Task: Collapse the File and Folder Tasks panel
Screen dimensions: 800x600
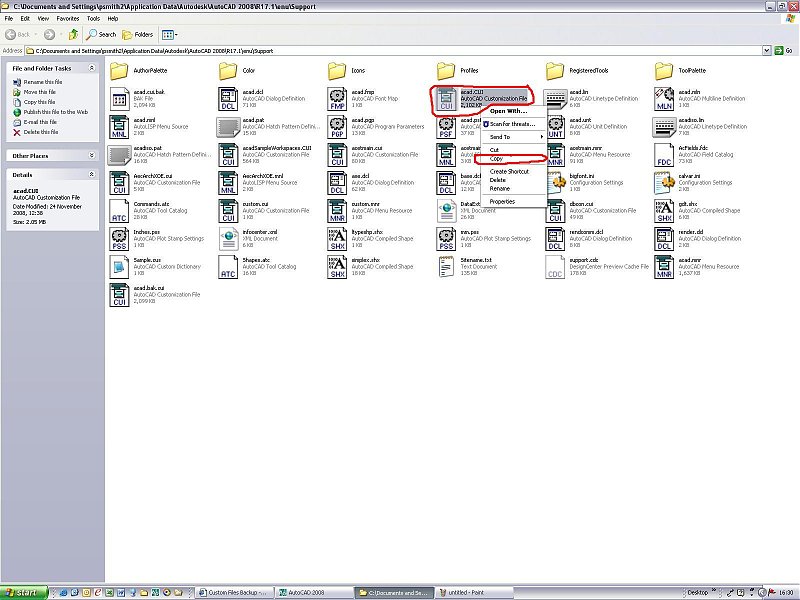Action: [92, 68]
